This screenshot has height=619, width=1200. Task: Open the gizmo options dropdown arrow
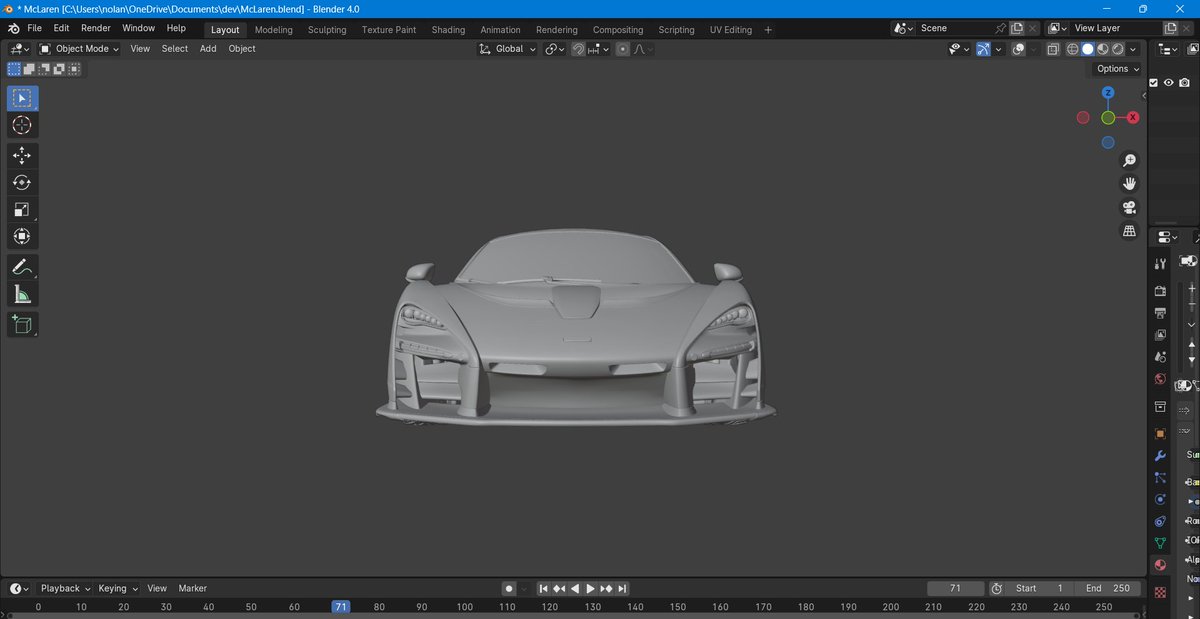[x=998, y=49]
